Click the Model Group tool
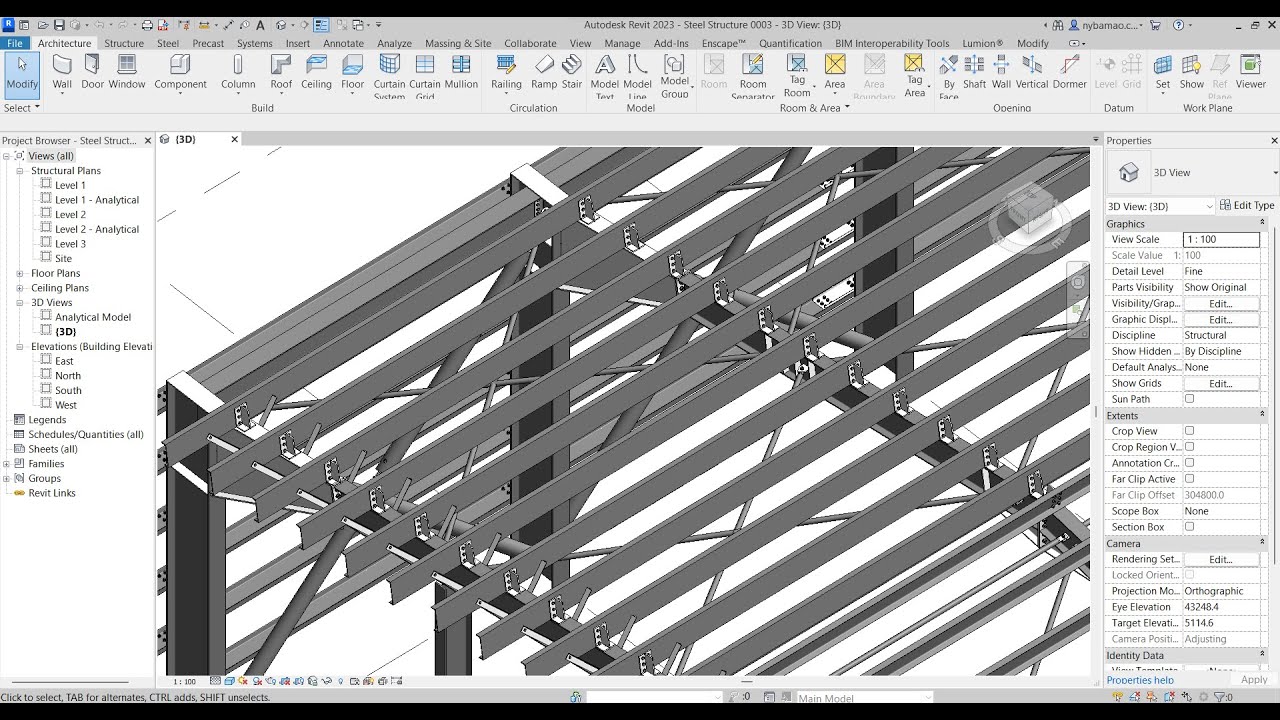Image resolution: width=1280 pixels, height=720 pixels. [x=675, y=77]
